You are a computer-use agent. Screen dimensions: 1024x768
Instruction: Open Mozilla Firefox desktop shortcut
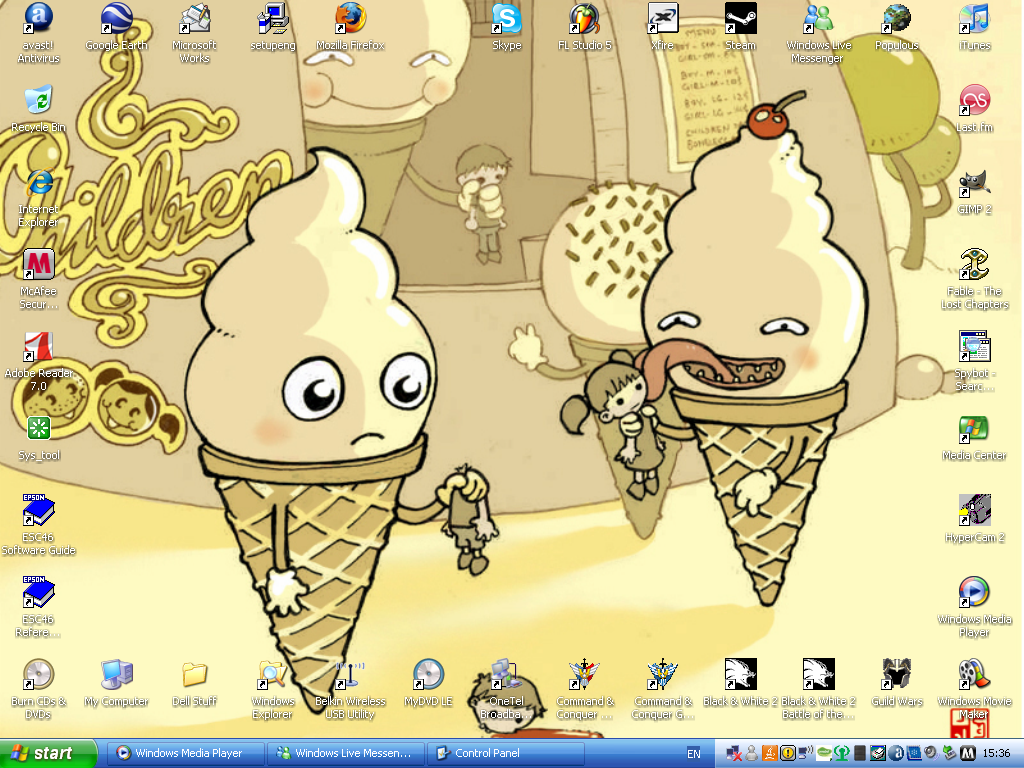(350, 27)
